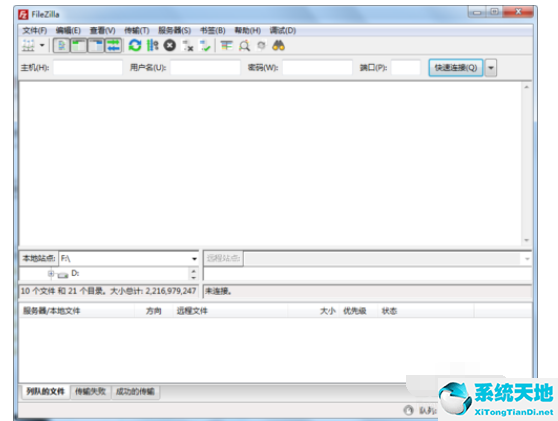The height and width of the screenshot is (421, 558).
Task: Focus the 主机(H) host field
Action: point(88,67)
